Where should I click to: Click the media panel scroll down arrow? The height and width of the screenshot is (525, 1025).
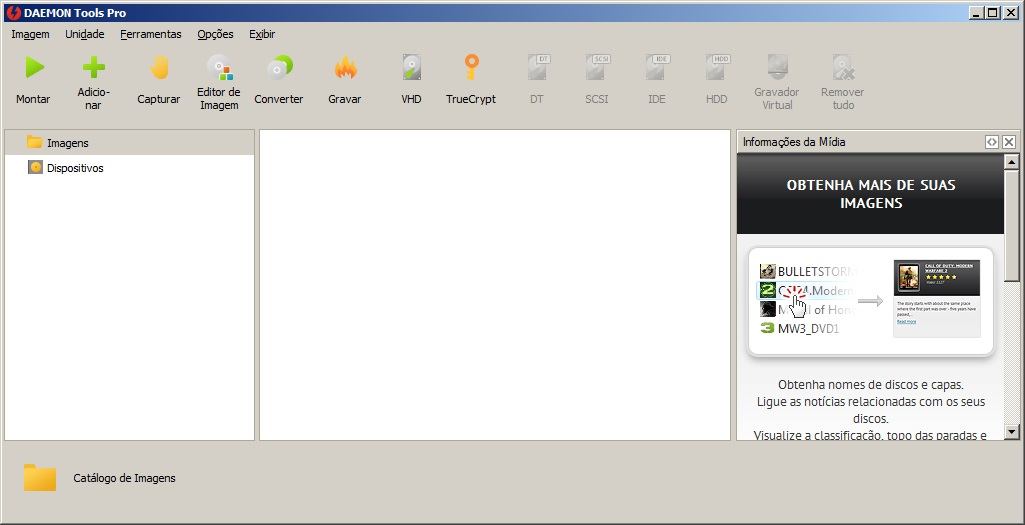point(1012,432)
